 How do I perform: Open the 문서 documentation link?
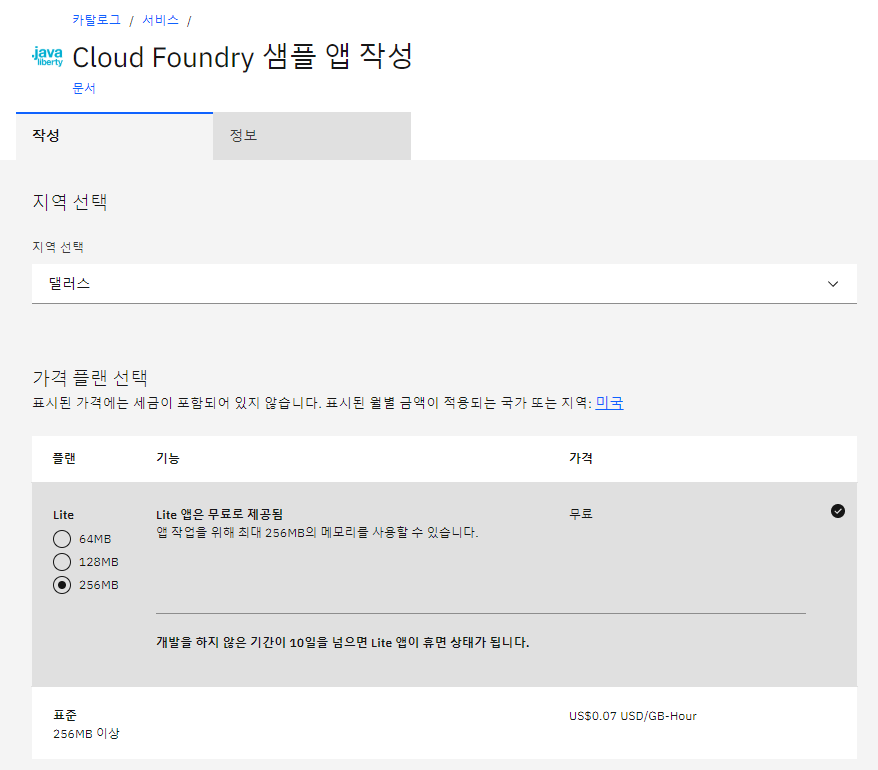(x=84, y=88)
